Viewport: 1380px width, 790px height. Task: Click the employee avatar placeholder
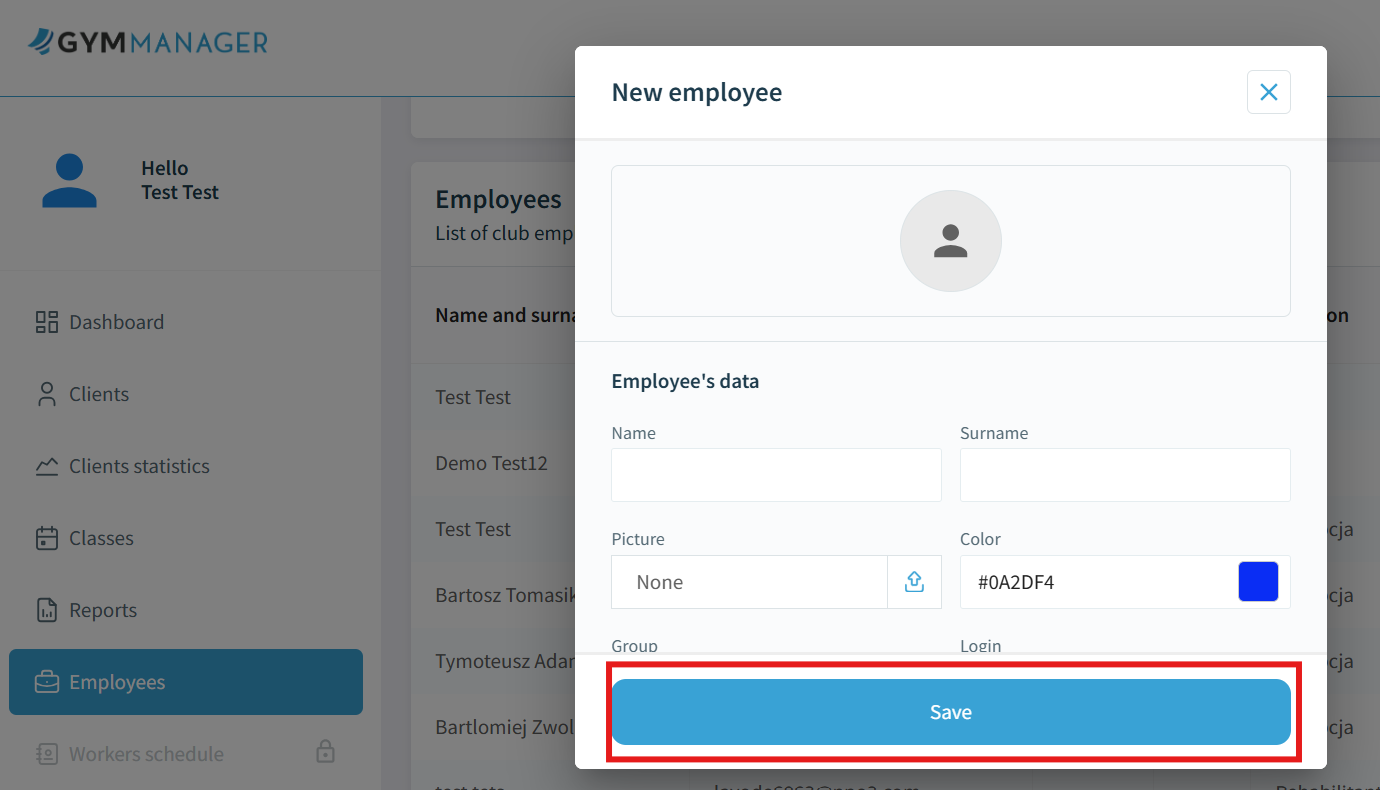950,241
